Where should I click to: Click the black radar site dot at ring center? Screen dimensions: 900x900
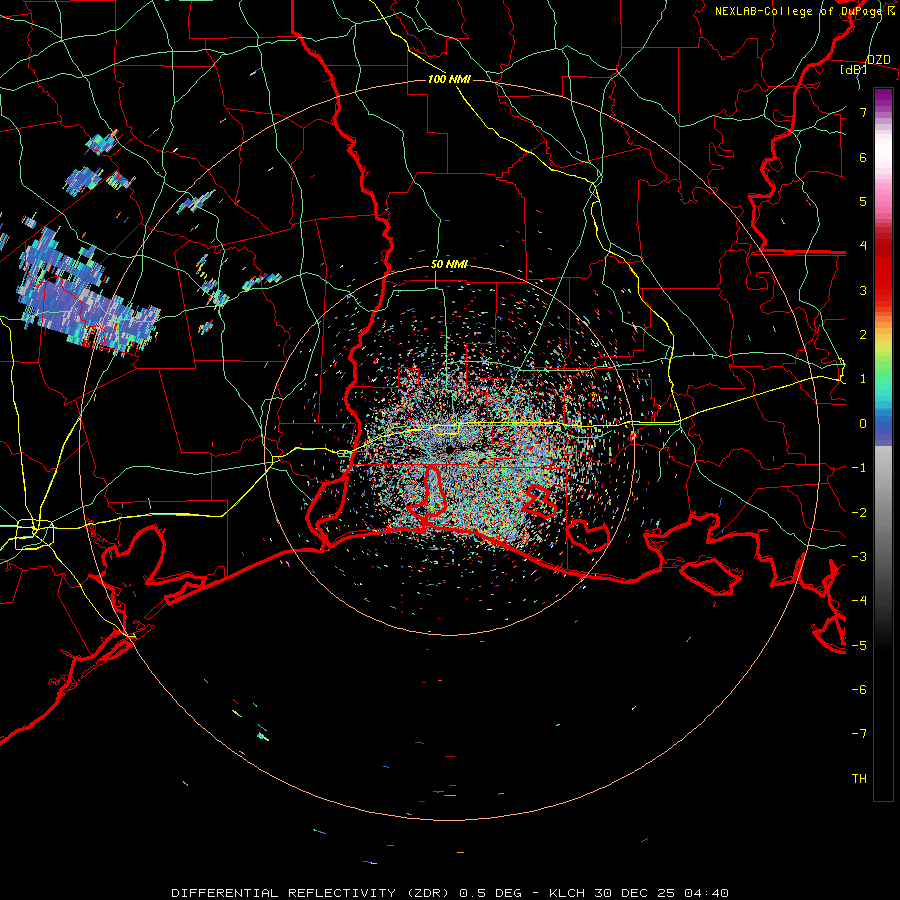pyautogui.click(x=450, y=449)
